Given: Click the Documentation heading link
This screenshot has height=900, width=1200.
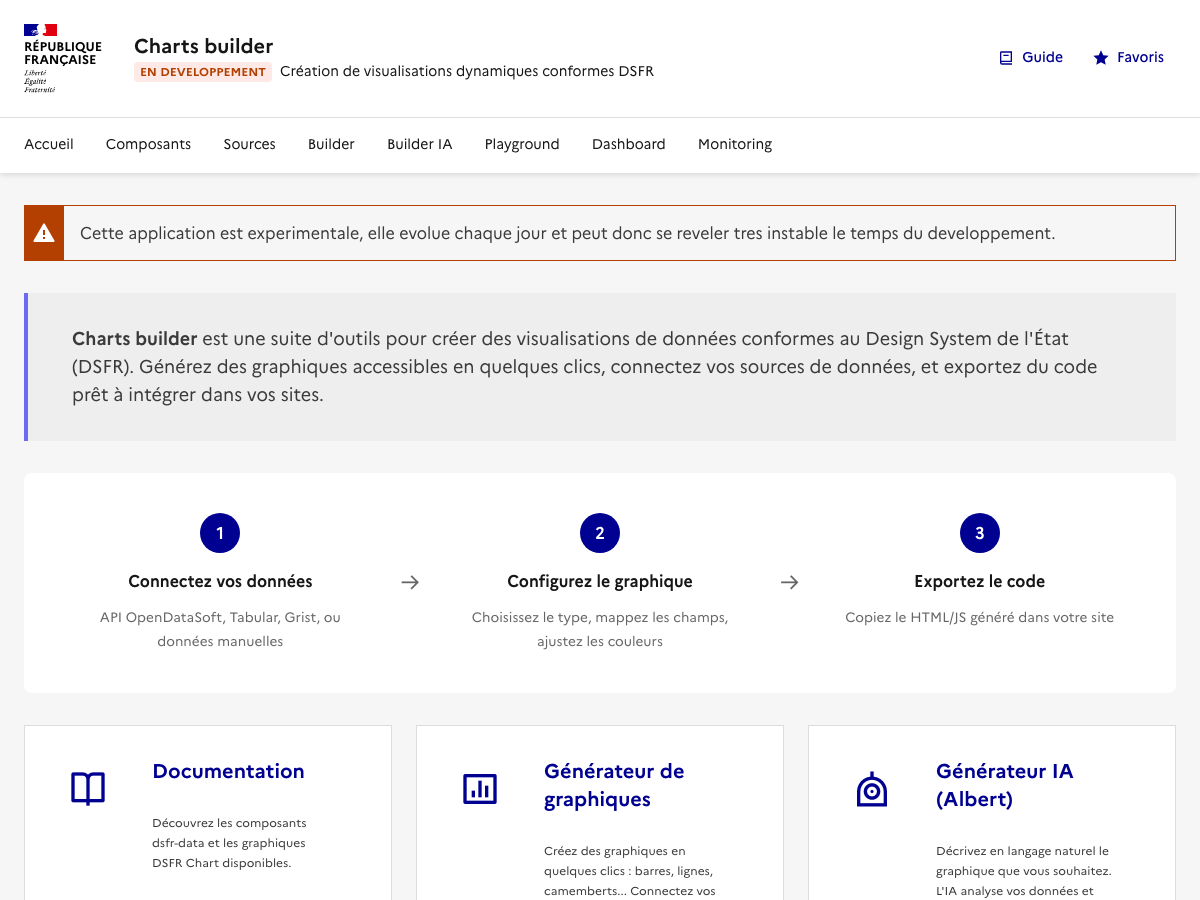Looking at the screenshot, I should coord(228,771).
